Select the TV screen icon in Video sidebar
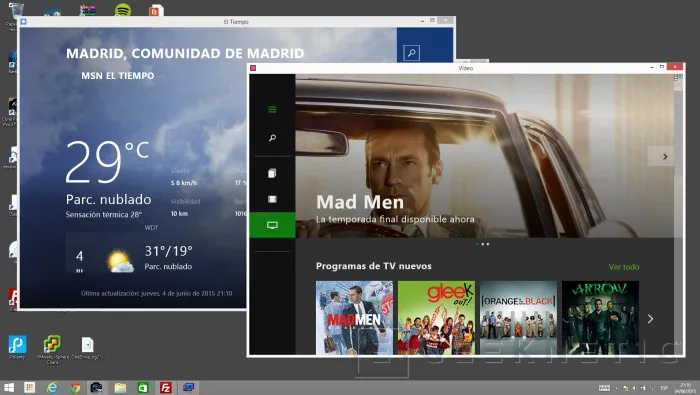The width and height of the screenshot is (700, 395). [272, 225]
